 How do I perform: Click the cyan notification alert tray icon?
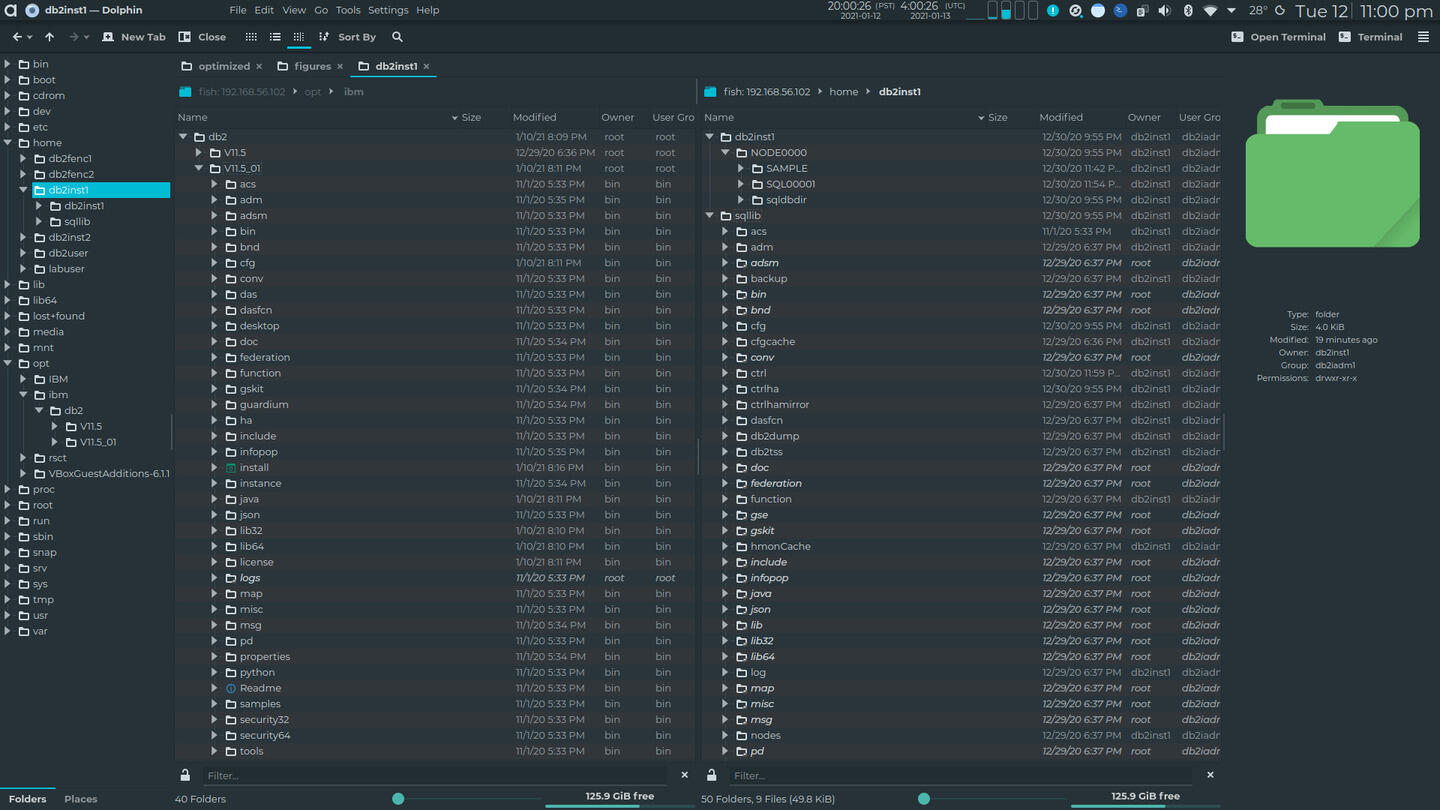[x=1053, y=11]
